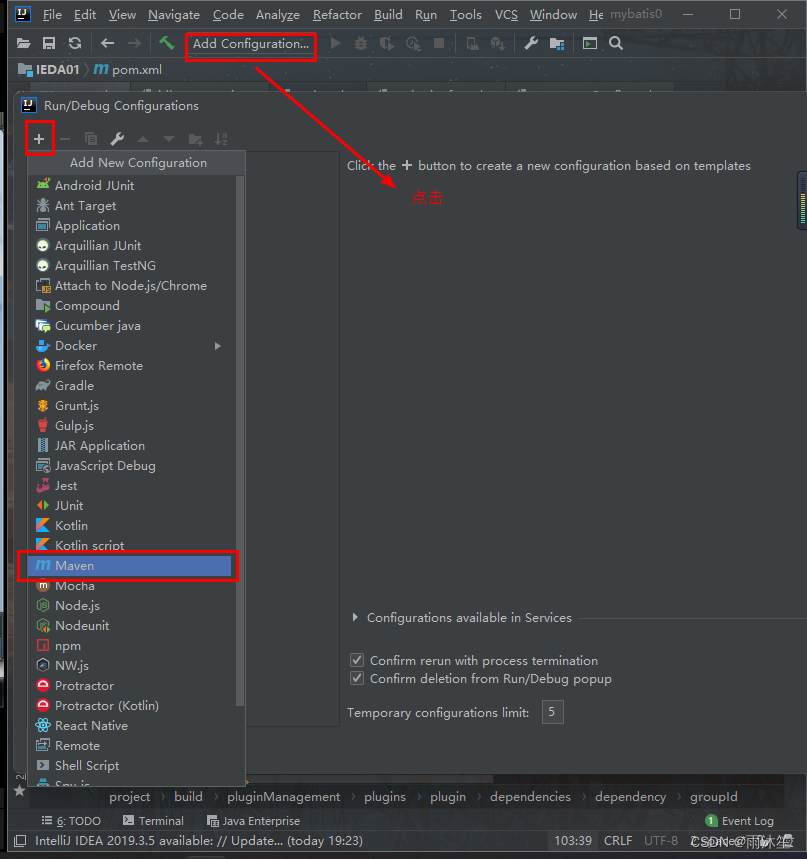Select Android JUnit configuration type
This screenshot has width=807, height=859.
point(131,186)
